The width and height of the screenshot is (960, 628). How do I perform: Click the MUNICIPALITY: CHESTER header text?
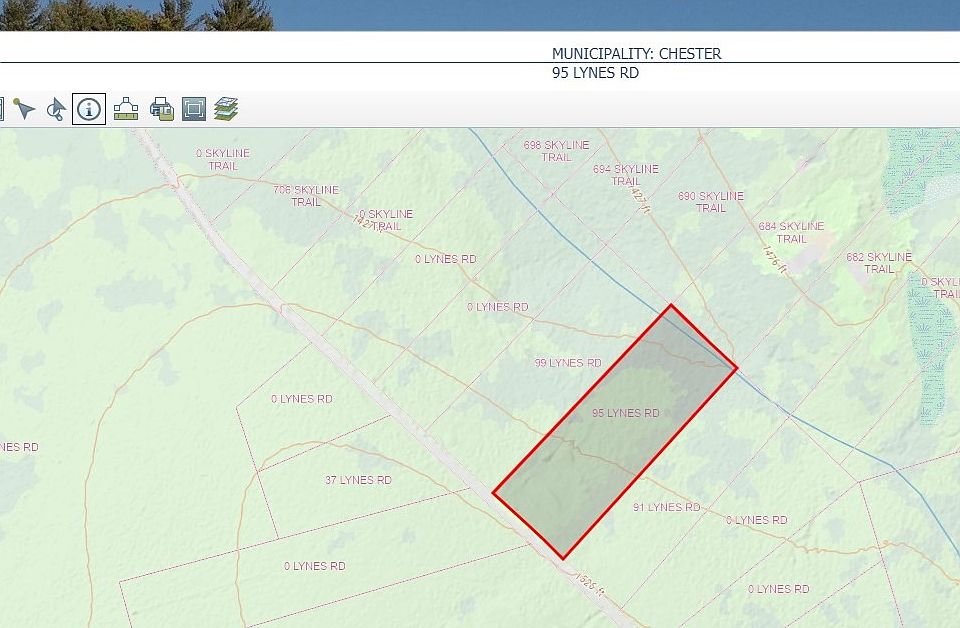coord(637,54)
